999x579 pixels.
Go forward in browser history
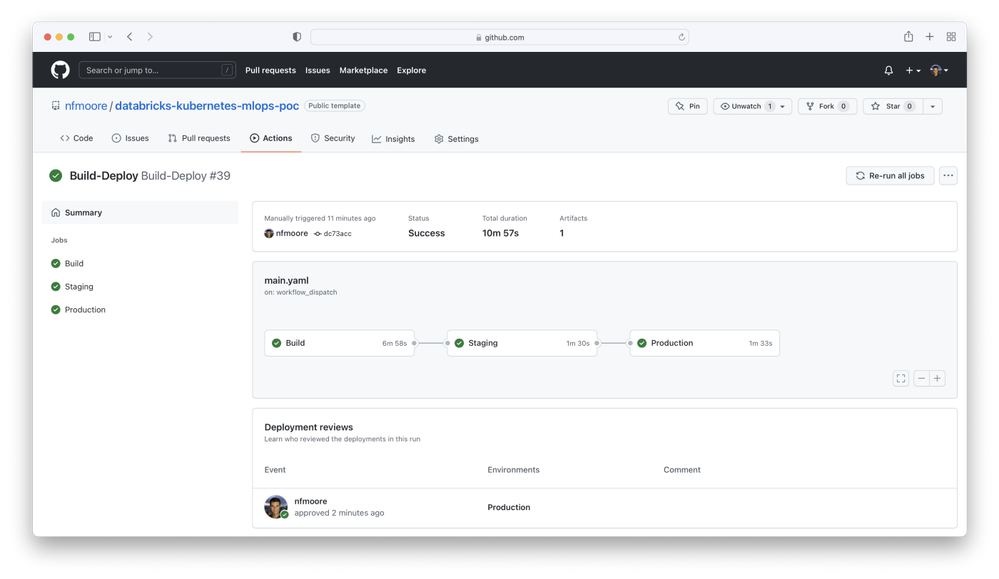pyautogui.click(x=150, y=37)
